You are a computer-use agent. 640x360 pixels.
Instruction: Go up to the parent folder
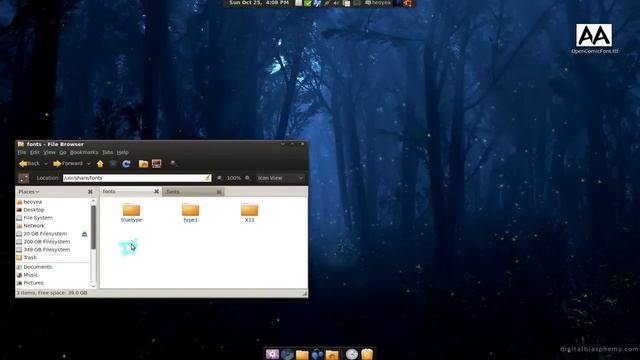[x=100, y=164]
